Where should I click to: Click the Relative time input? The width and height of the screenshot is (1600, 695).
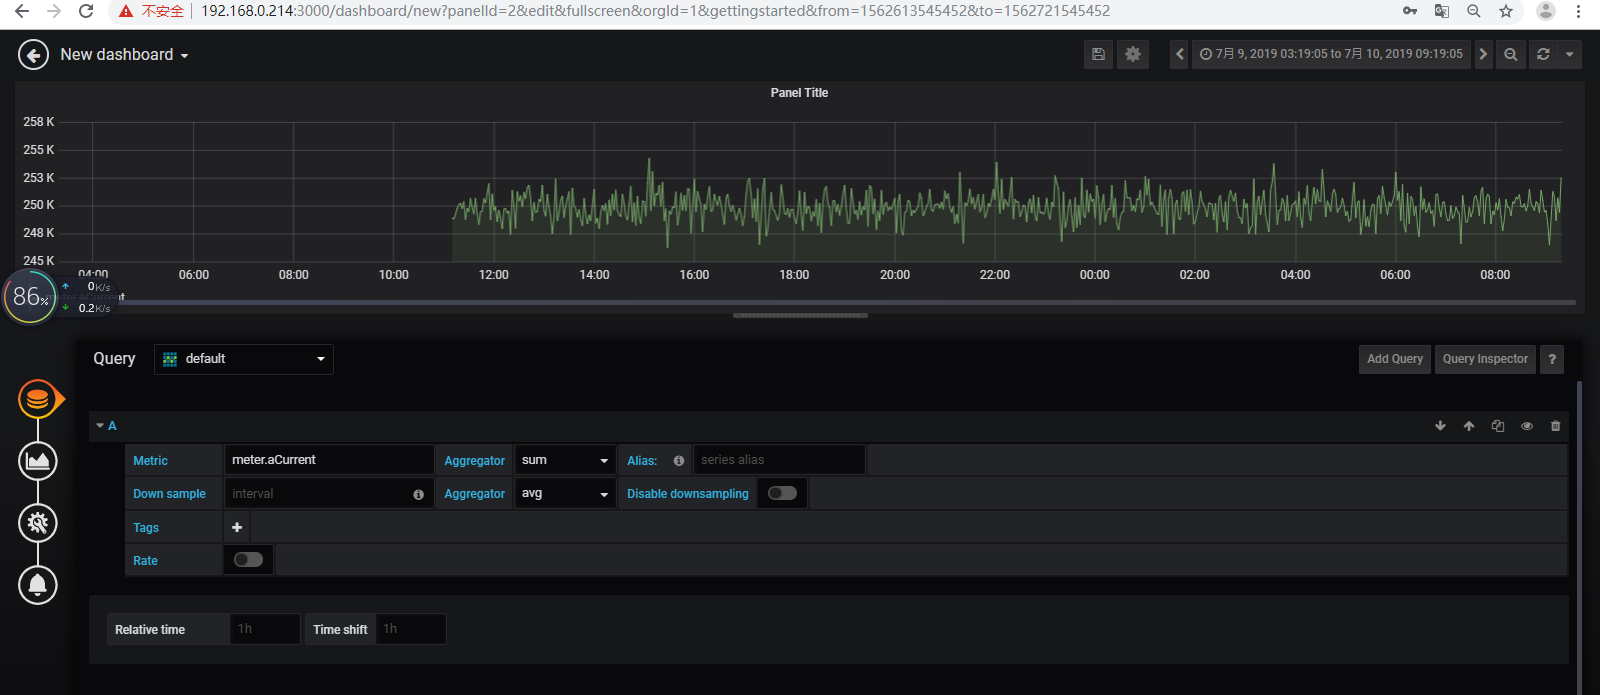[x=265, y=629]
